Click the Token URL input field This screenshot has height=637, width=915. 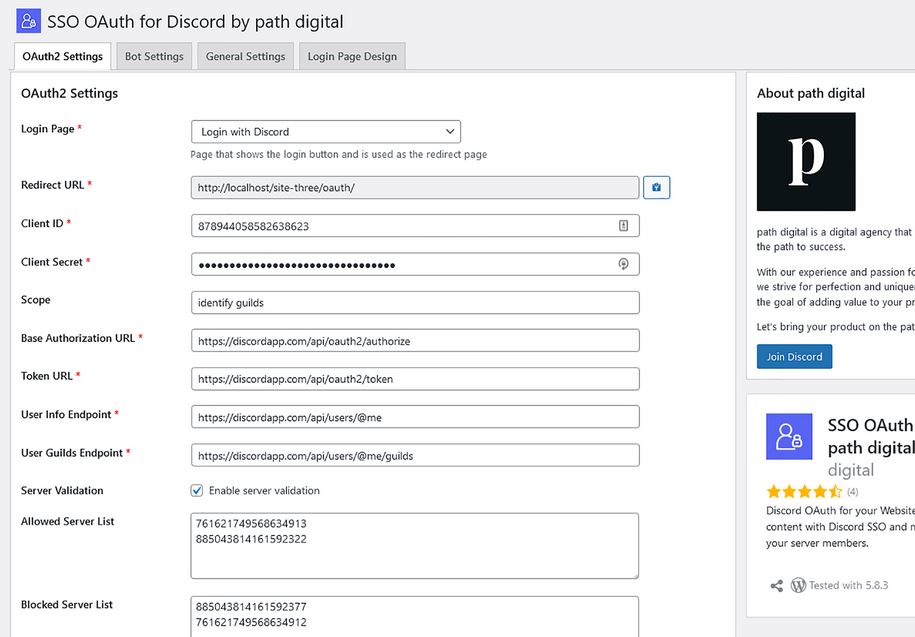[x=415, y=379]
